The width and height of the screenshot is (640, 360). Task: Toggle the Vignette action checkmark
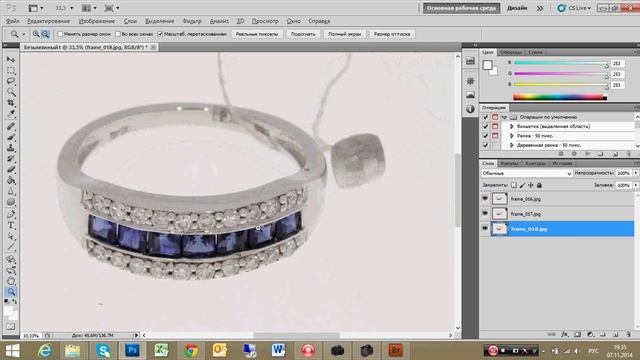[485, 127]
